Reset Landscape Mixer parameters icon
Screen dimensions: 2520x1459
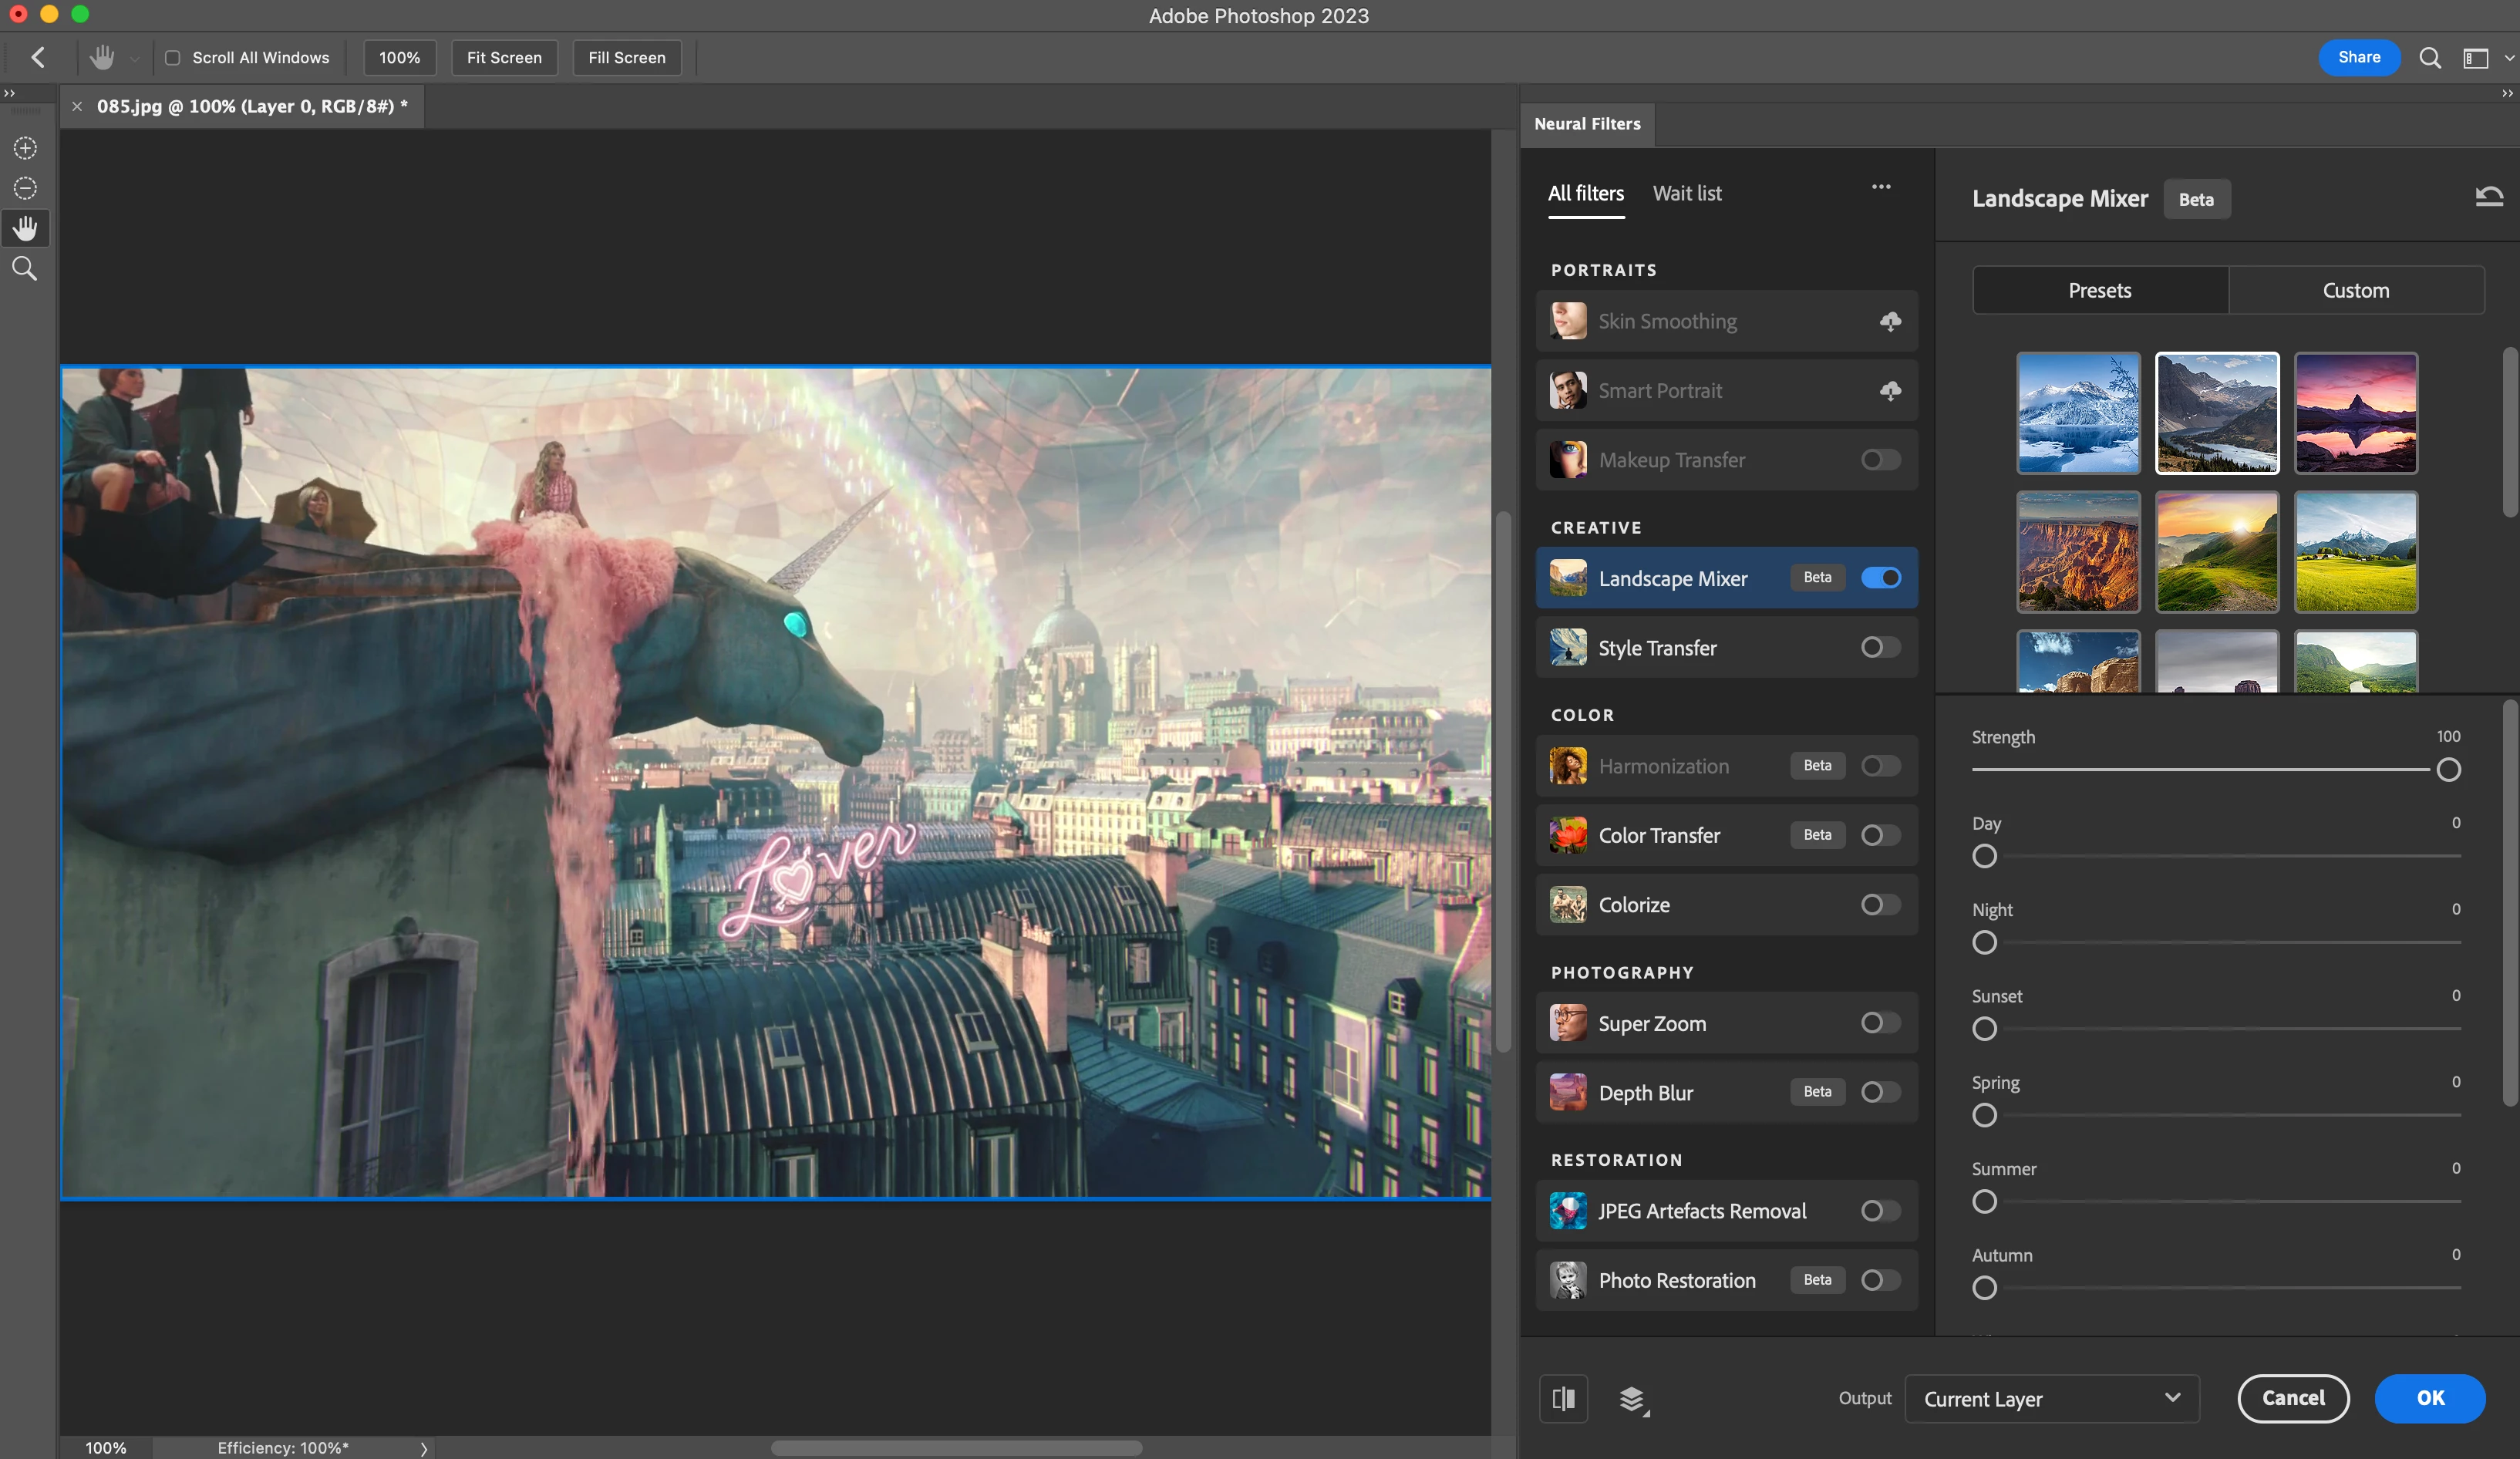2488,197
